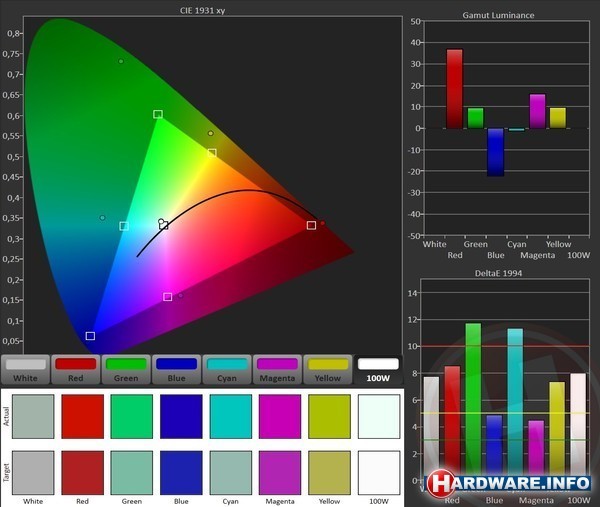Click the Actual red swatch
Image resolution: width=600 pixels, height=507 pixels.
[82, 415]
